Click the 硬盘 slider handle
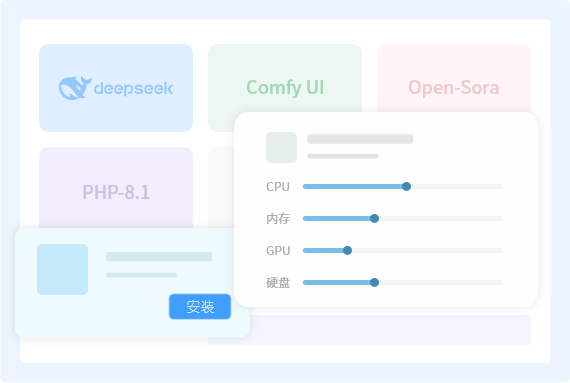This screenshot has width=570, height=383. click(x=374, y=282)
